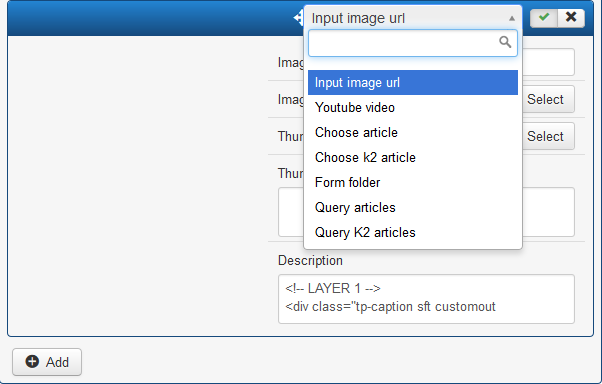
Task: Click the Input image url dropdown header
Action: [413, 18]
